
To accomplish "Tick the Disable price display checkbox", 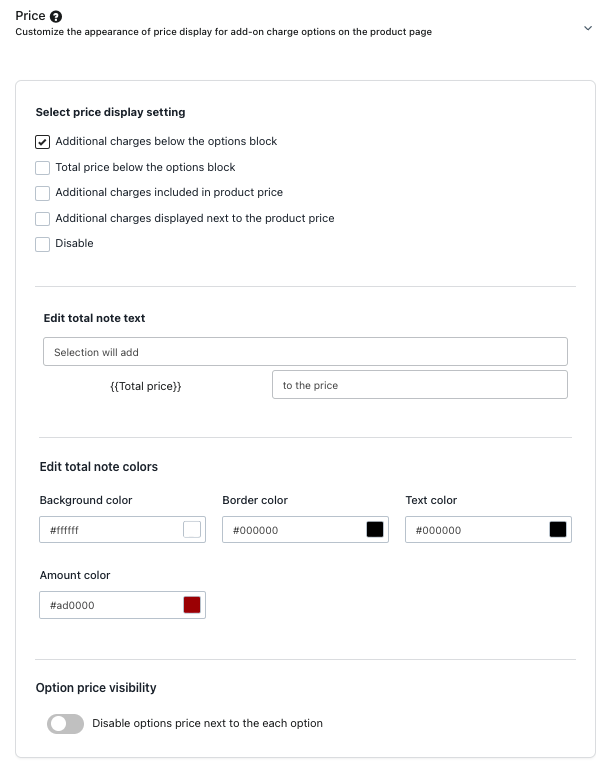I will (43, 244).
